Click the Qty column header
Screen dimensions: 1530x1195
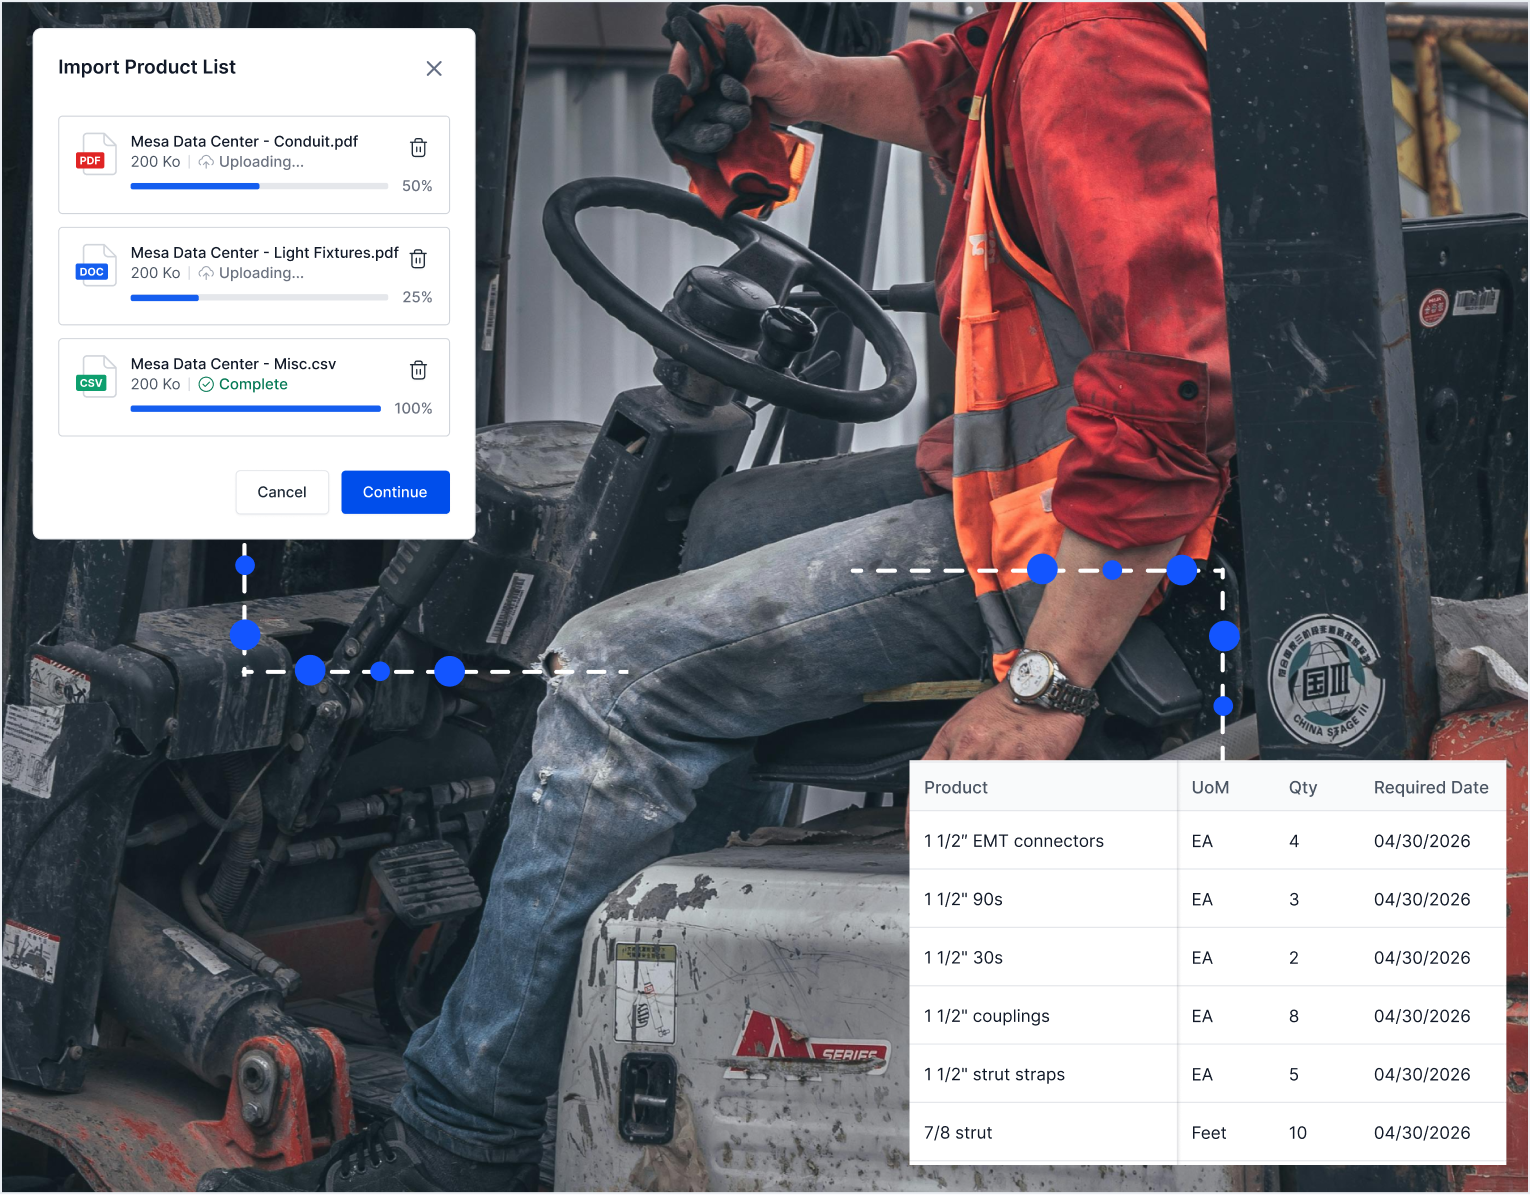[1302, 787]
